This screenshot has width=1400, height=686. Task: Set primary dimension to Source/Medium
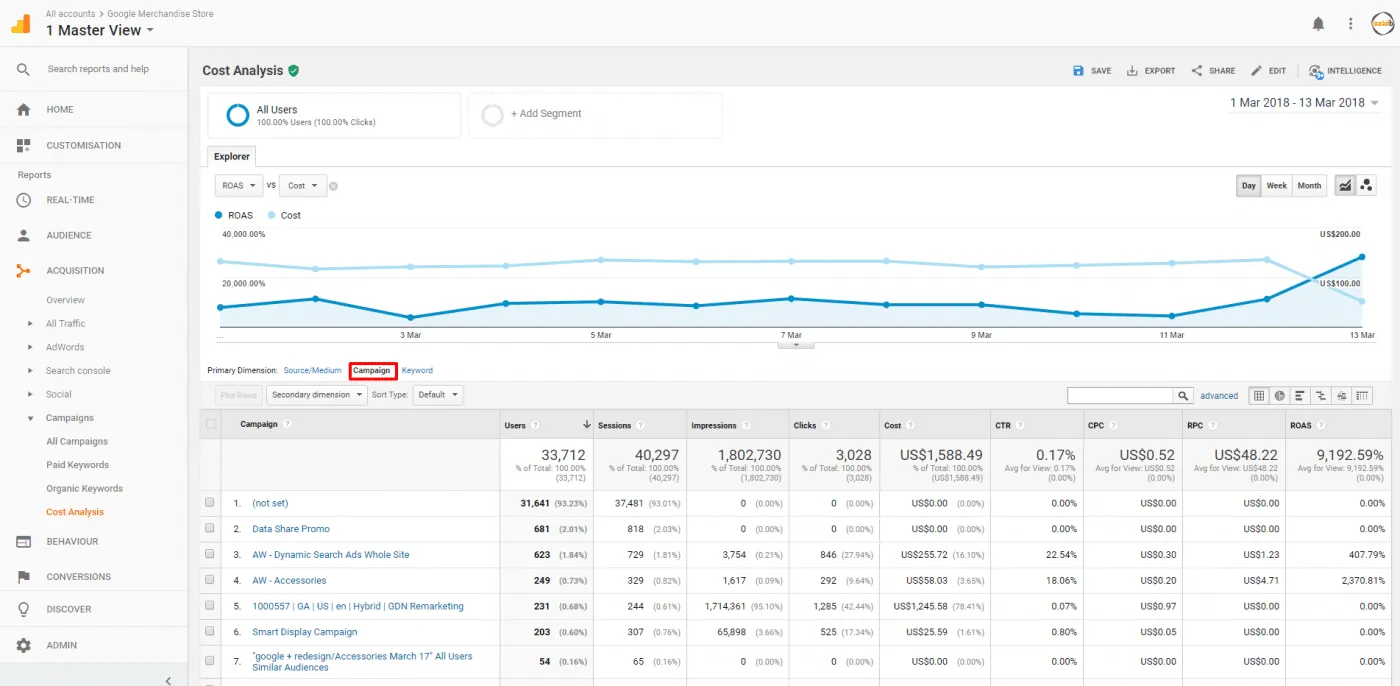(x=312, y=371)
